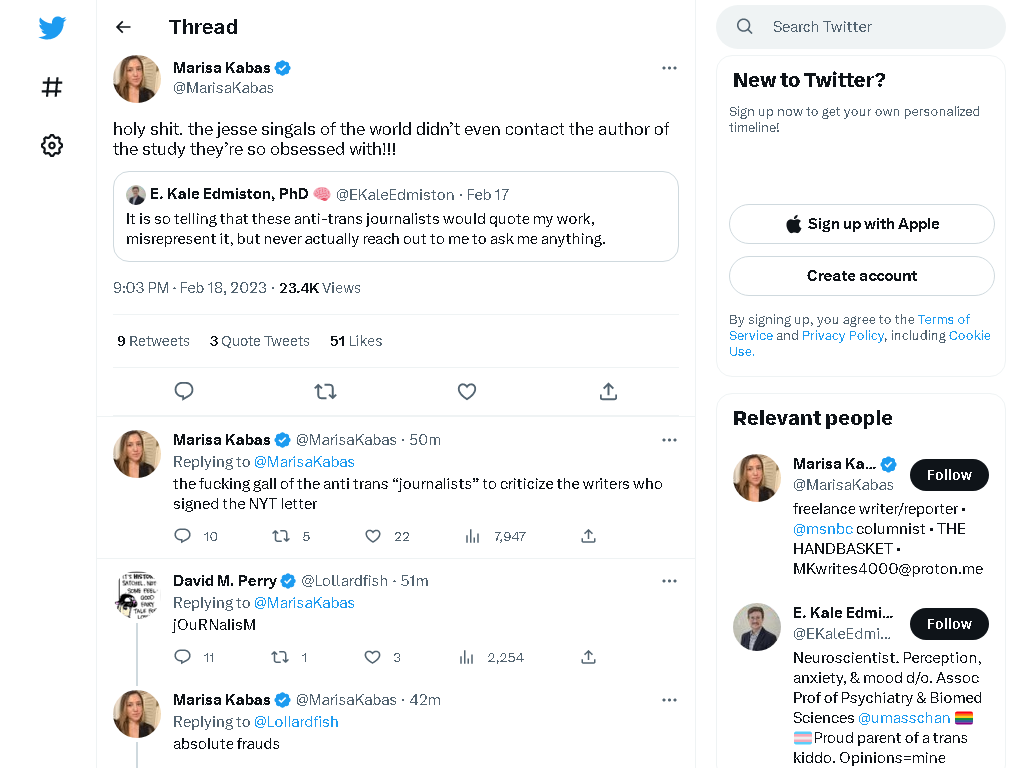Like the main tweet with the heart icon

(466, 391)
